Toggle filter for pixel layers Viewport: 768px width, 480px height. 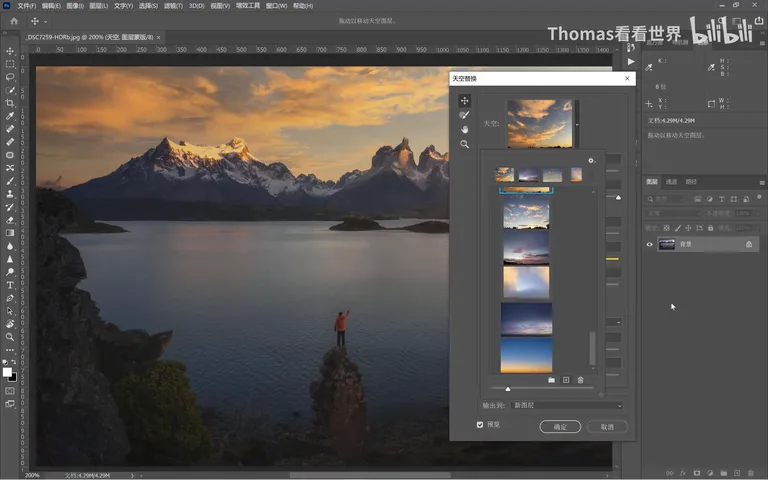[697, 199]
